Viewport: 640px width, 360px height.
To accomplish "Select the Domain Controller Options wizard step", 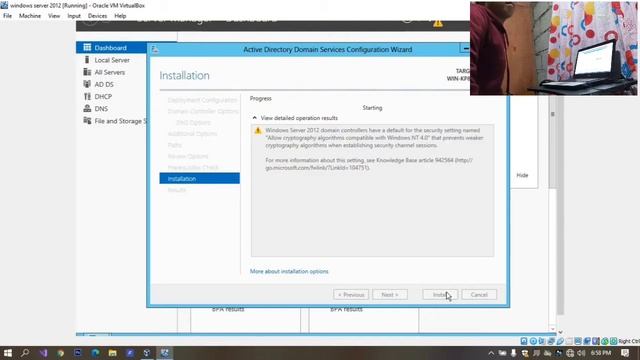I will pos(203,111).
